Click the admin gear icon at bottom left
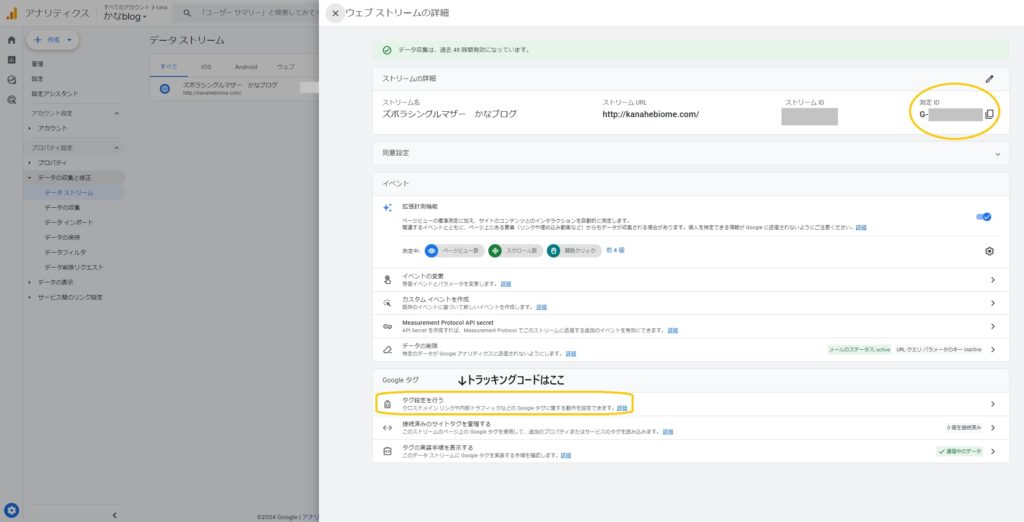This screenshot has height=522, width=1024. [11, 509]
